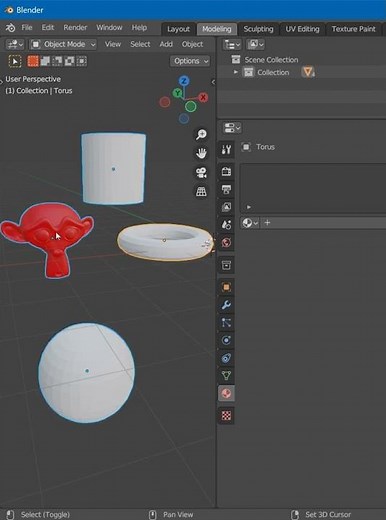Click the Pan view hand icon
Screen dimensions: 386x520
tap(201, 153)
